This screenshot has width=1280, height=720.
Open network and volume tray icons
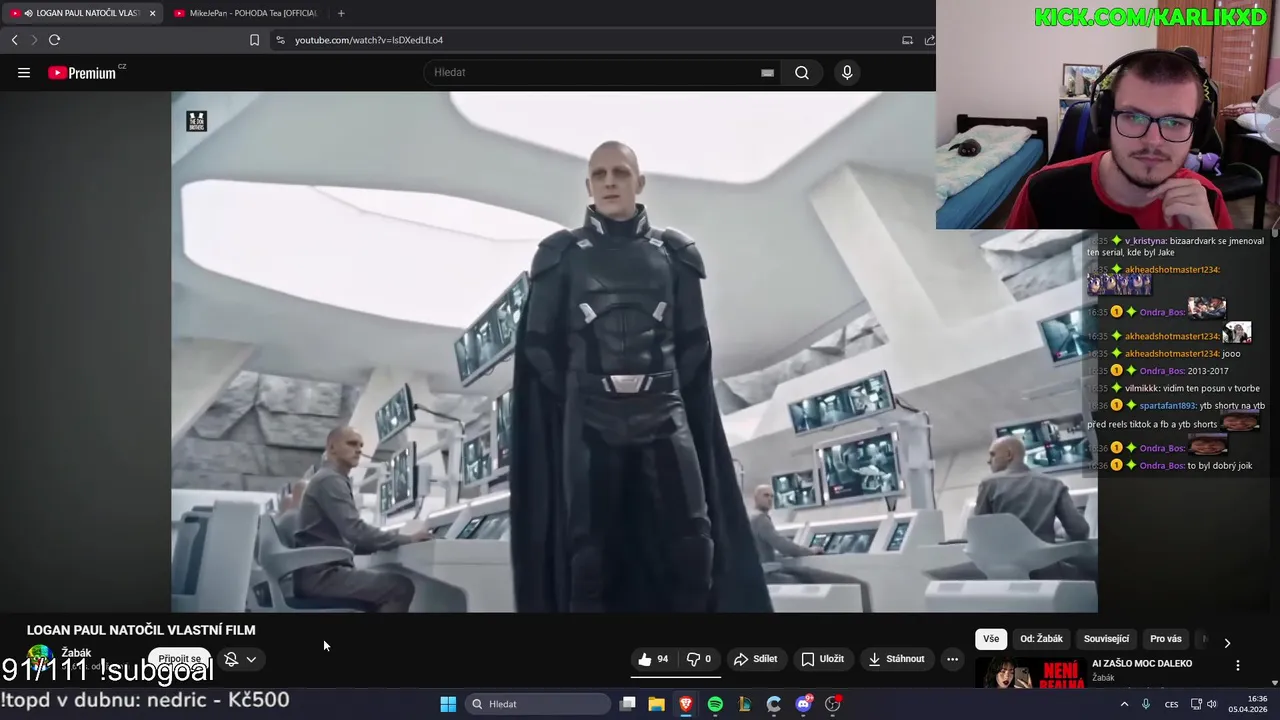pyautogui.click(x=1205, y=704)
